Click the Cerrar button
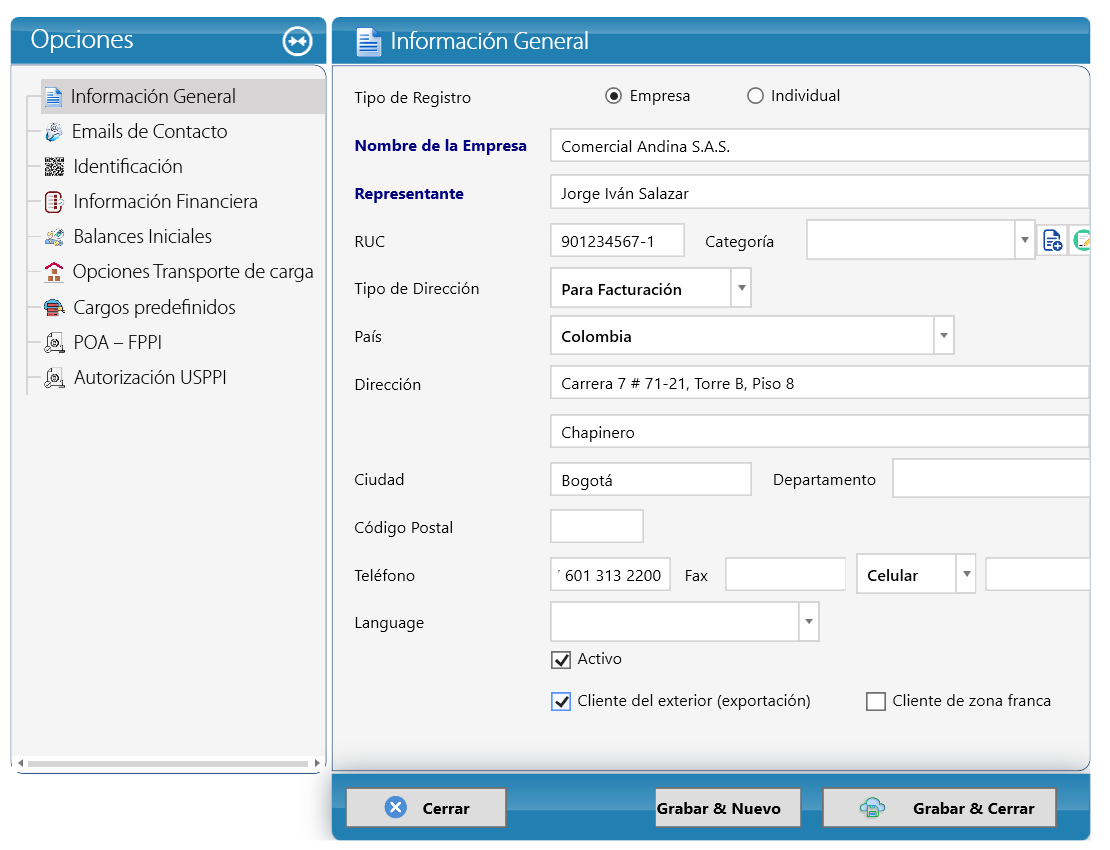 426,808
